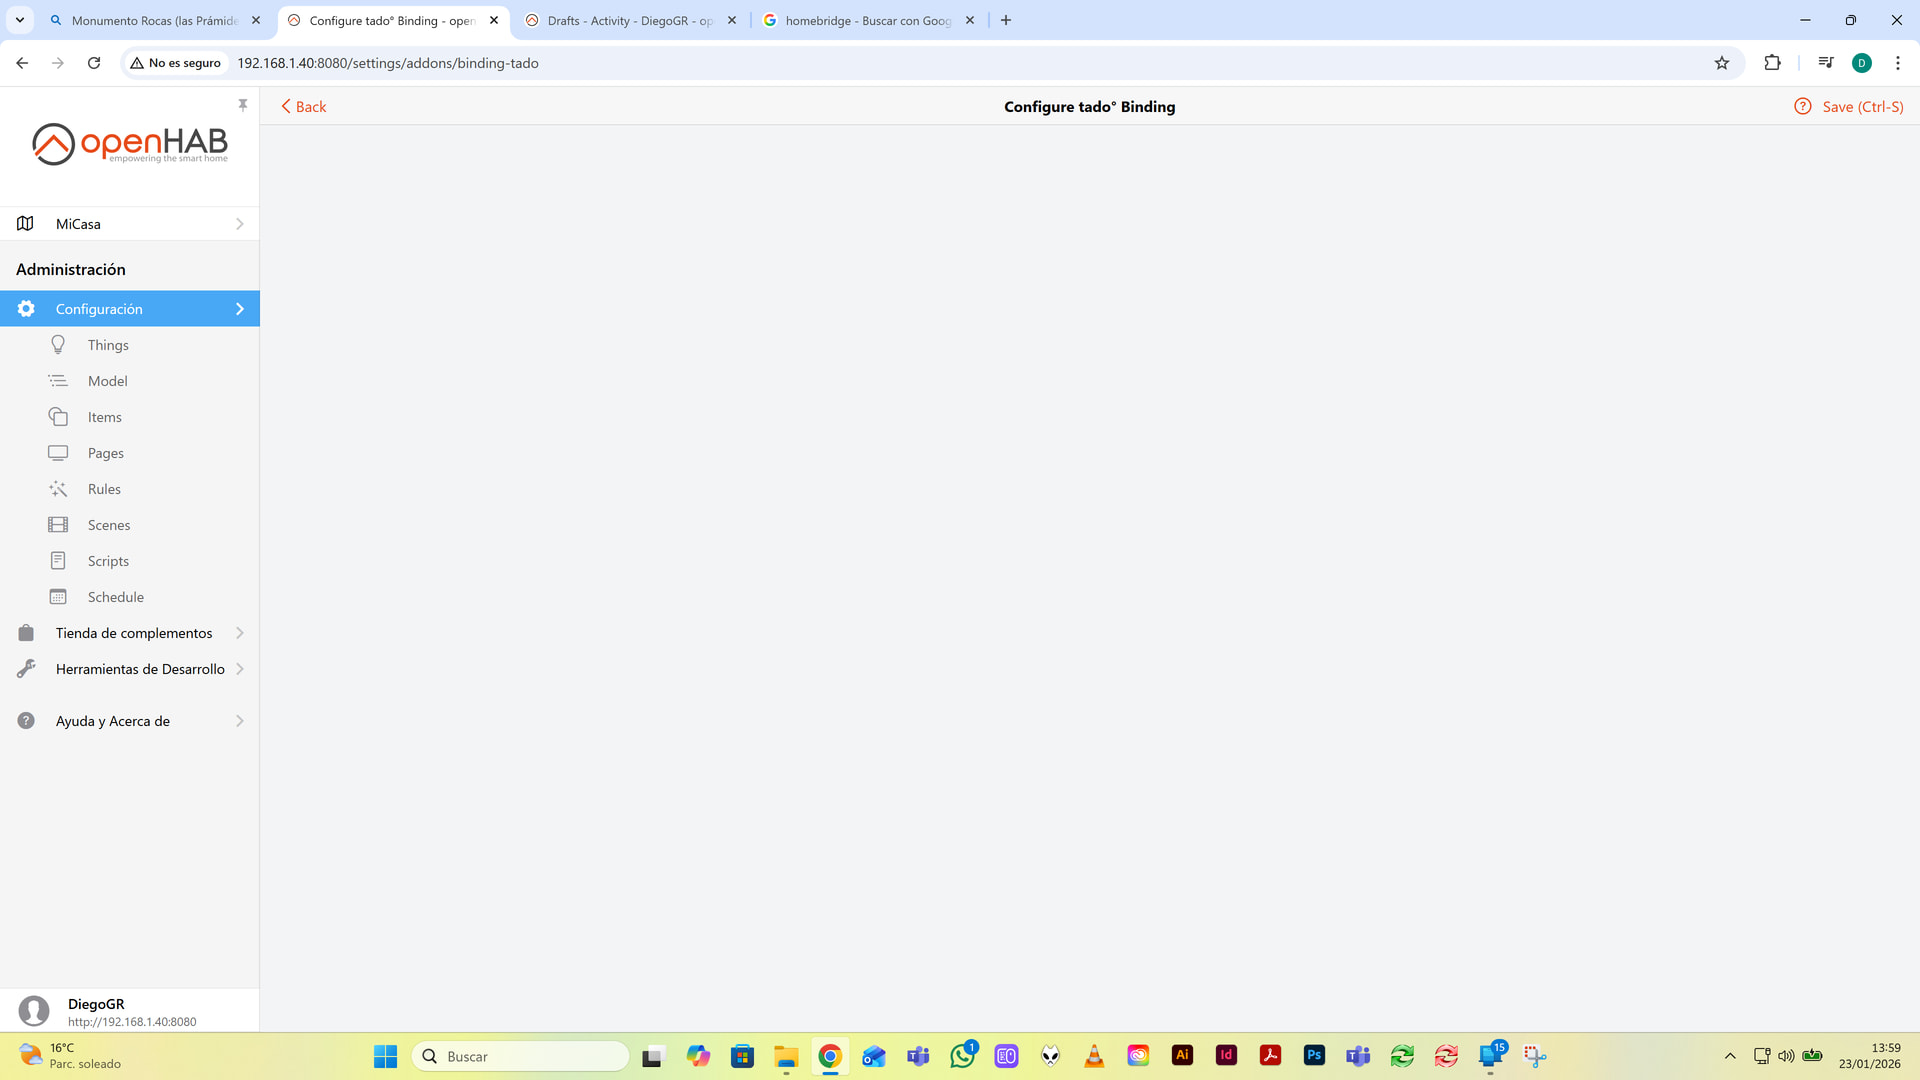Screen dimensions: 1920x1080
Task: Click the Schedule calendar icon
Action: point(58,597)
